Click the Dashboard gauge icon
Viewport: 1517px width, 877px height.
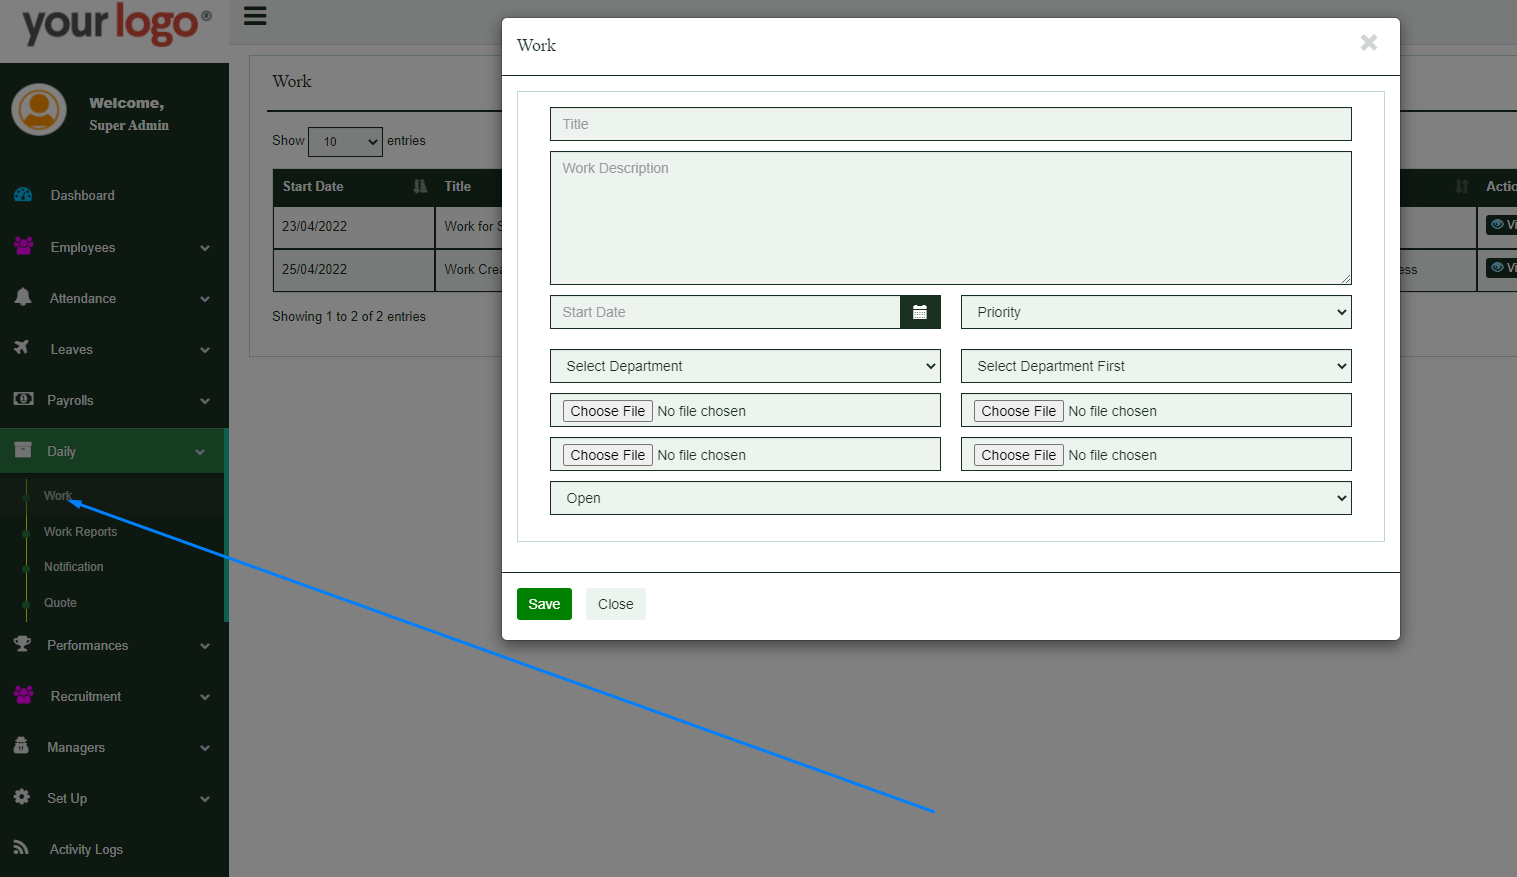[x=23, y=195]
